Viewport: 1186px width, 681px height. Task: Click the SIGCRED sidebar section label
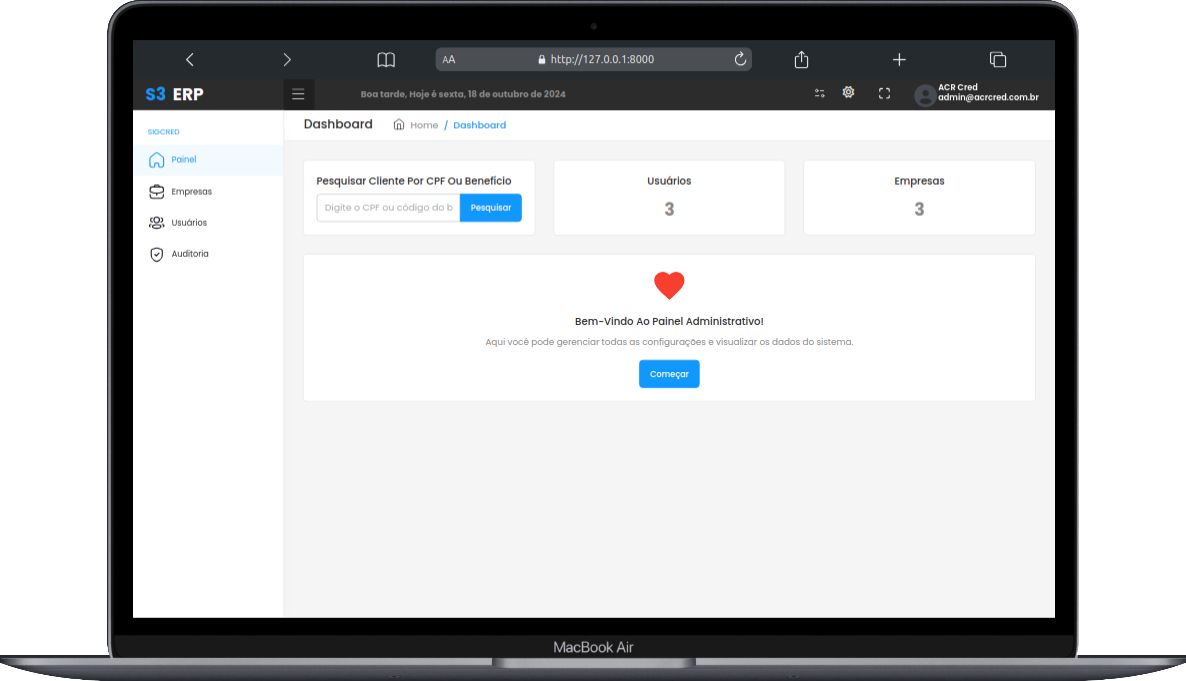coord(163,132)
